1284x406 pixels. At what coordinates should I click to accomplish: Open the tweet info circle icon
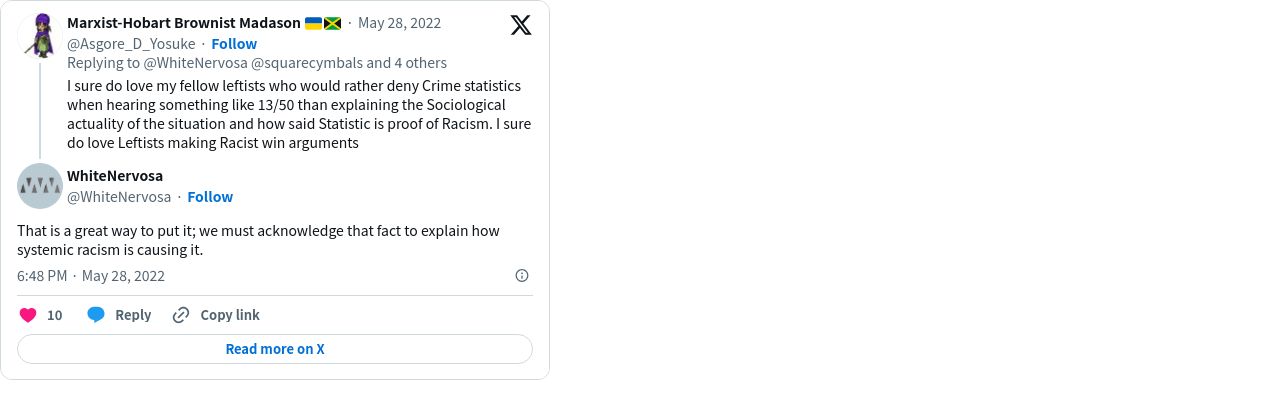tap(522, 276)
